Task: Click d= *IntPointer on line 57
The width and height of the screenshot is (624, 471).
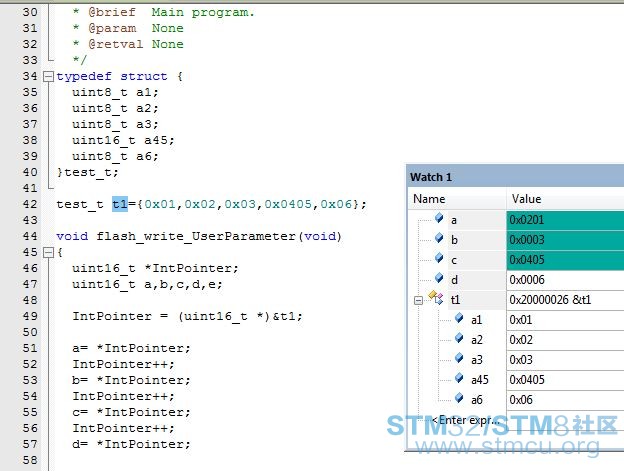Action: pos(131,444)
